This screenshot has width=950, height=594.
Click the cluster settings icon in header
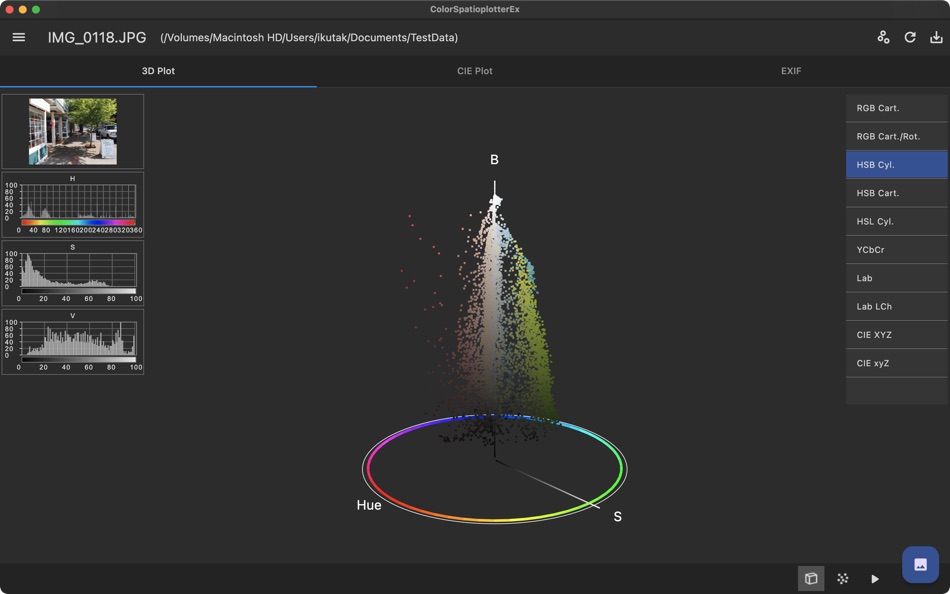[883, 38]
